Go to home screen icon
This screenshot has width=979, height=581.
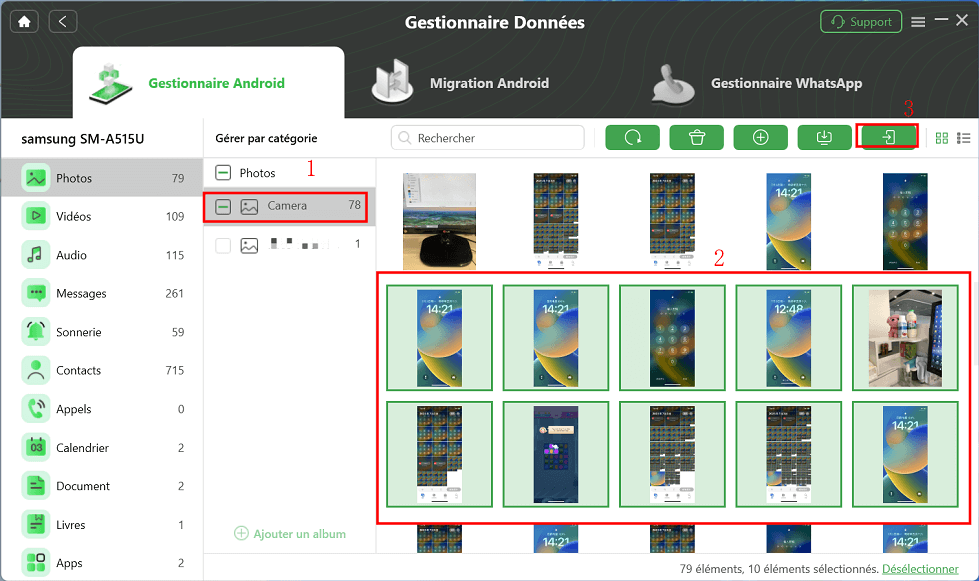click(x=24, y=22)
